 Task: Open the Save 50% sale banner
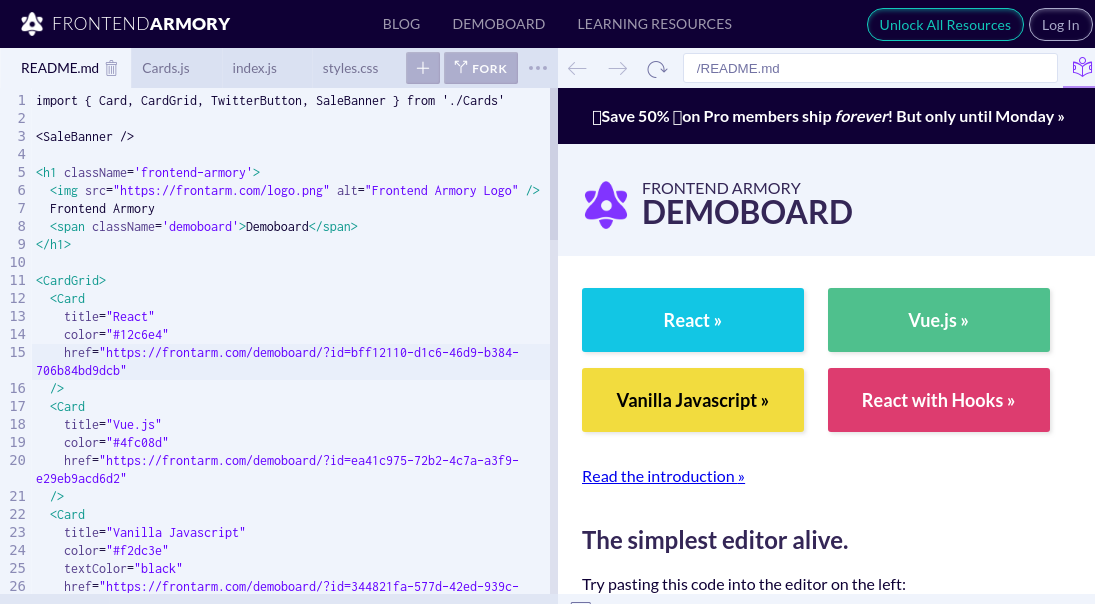tap(828, 117)
